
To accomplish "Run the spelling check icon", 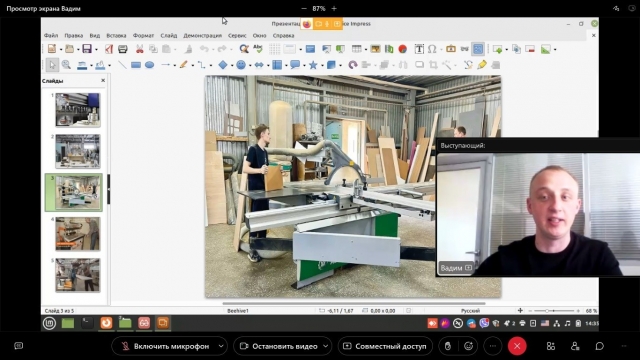I will pyautogui.click(x=258, y=49).
